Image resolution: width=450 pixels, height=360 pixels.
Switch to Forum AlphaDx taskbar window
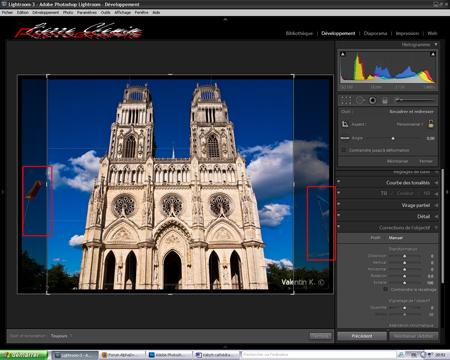122,355
